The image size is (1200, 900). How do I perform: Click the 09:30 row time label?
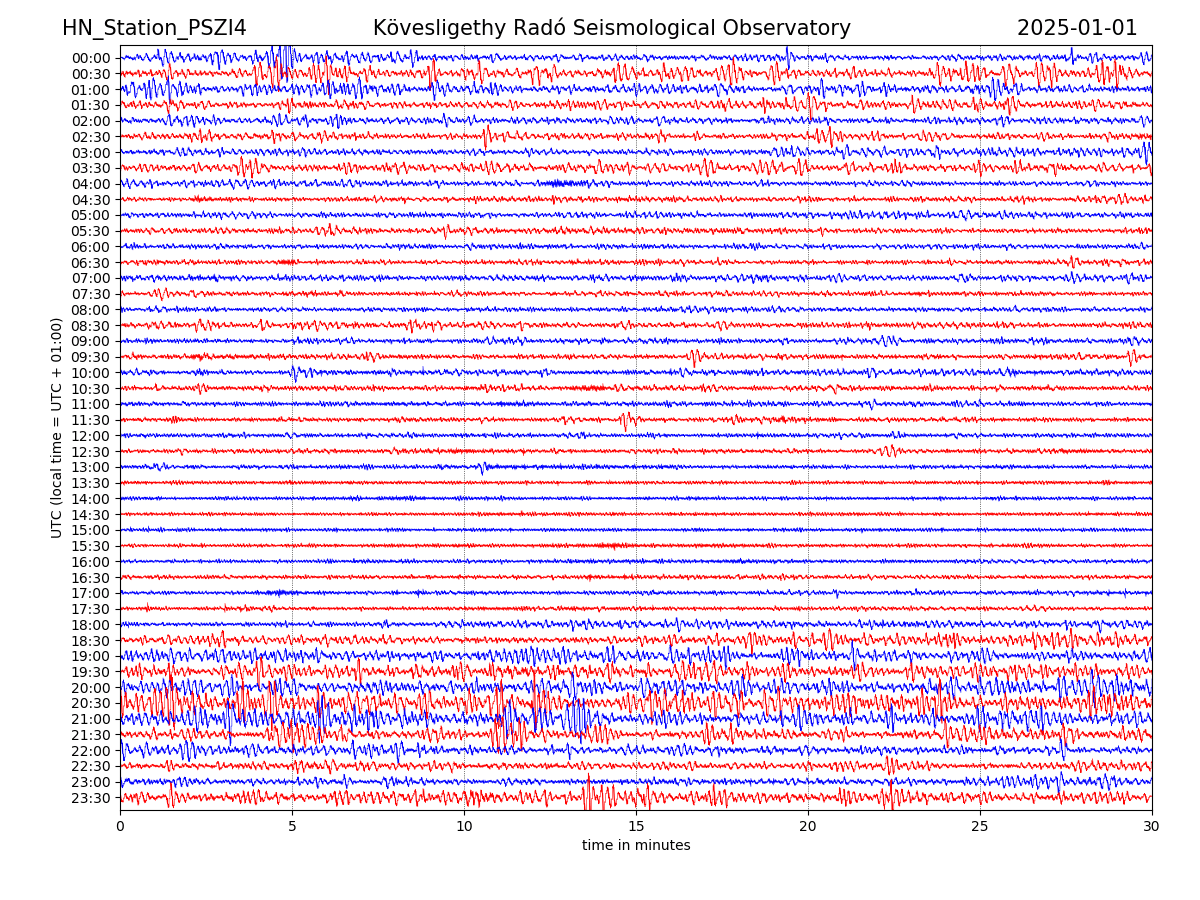[91, 357]
